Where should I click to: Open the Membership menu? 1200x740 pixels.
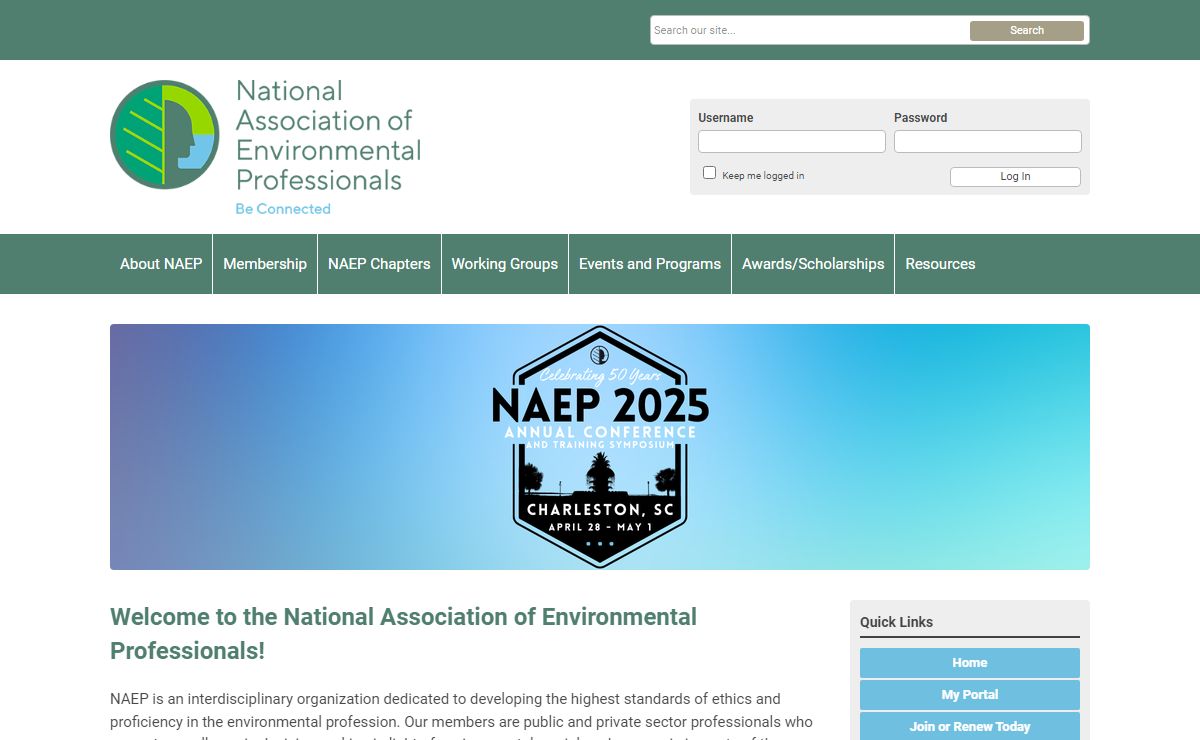265,264
